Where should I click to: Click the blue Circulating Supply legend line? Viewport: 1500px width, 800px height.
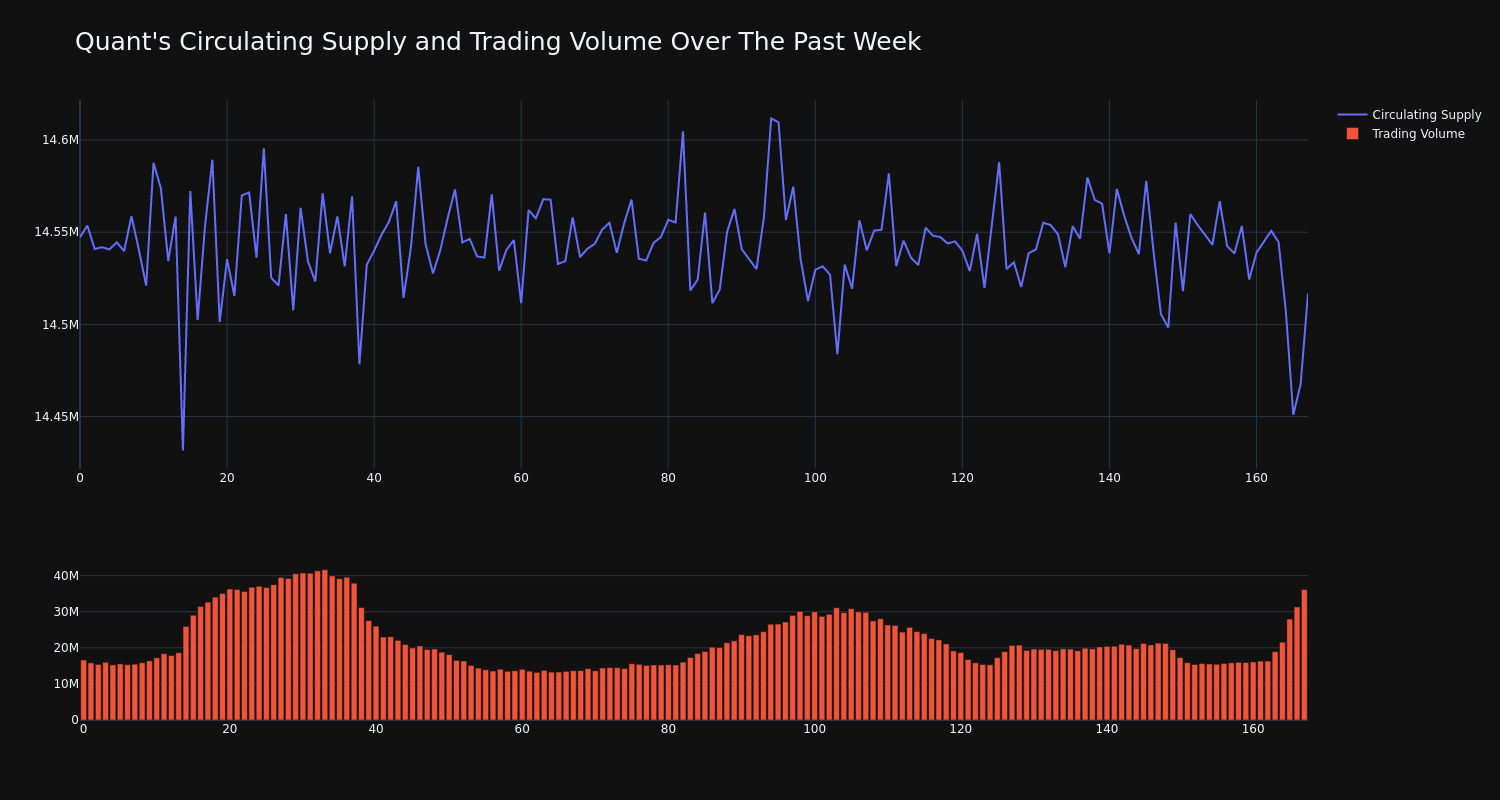[1352, 115]
